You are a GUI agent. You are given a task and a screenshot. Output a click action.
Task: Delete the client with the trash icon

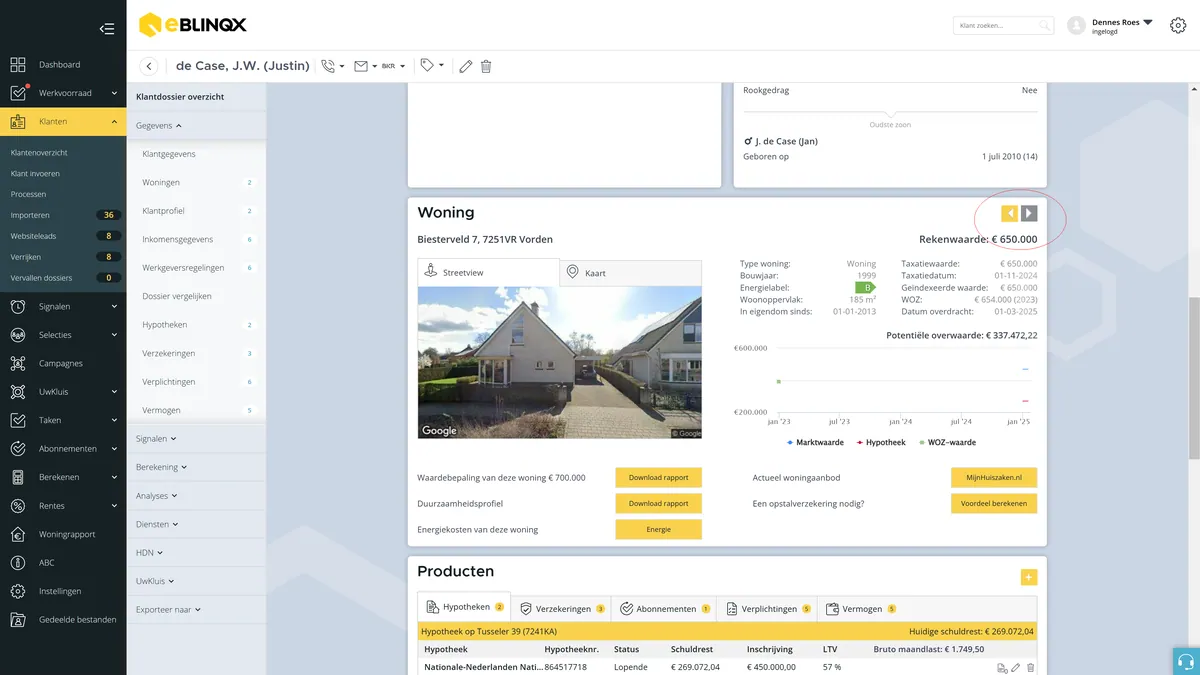pyautogui.click(x=486, y=66)
